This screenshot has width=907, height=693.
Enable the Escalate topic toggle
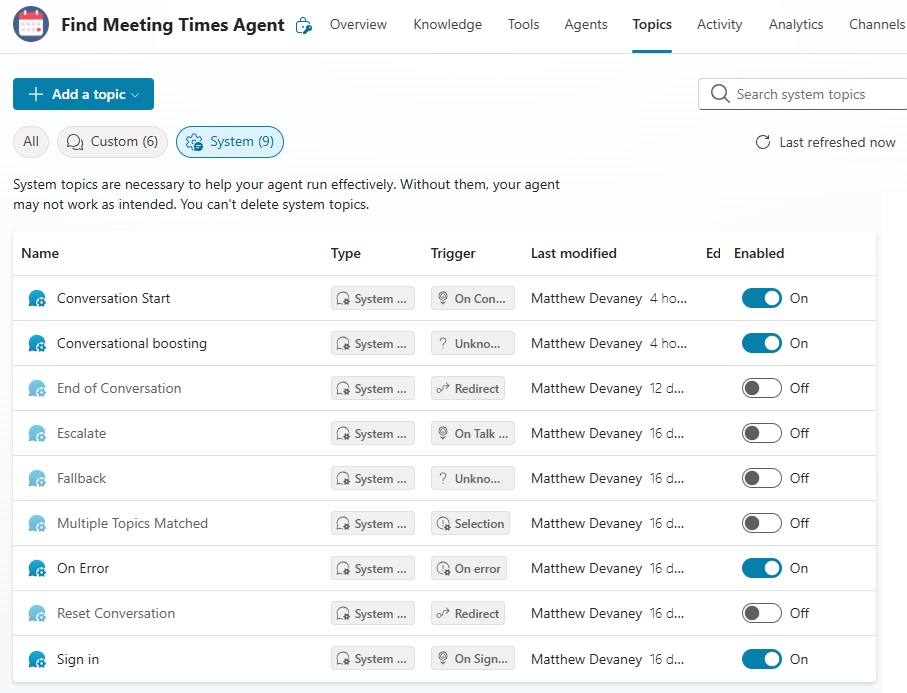click(x=761, y=433)
